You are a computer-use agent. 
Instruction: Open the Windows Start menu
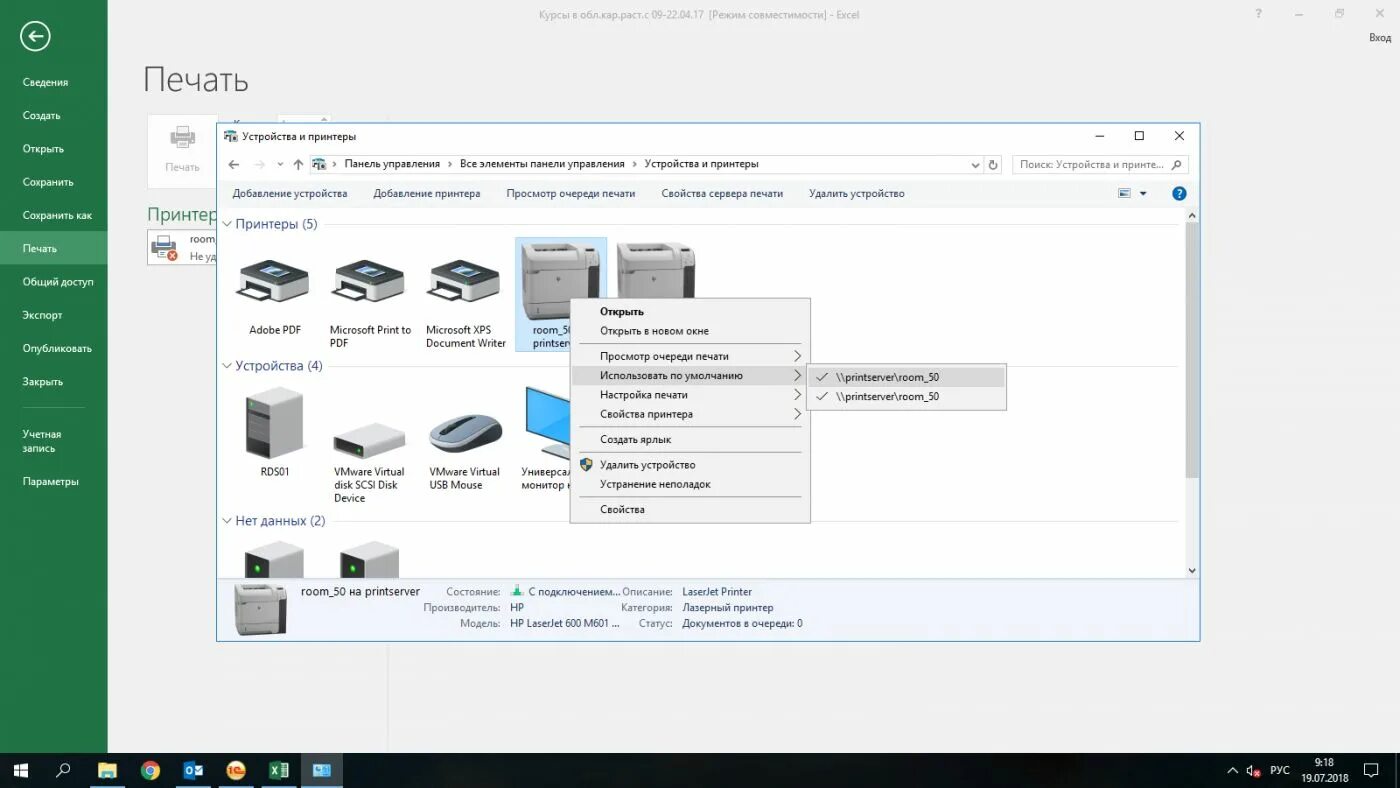coord(20,770)
